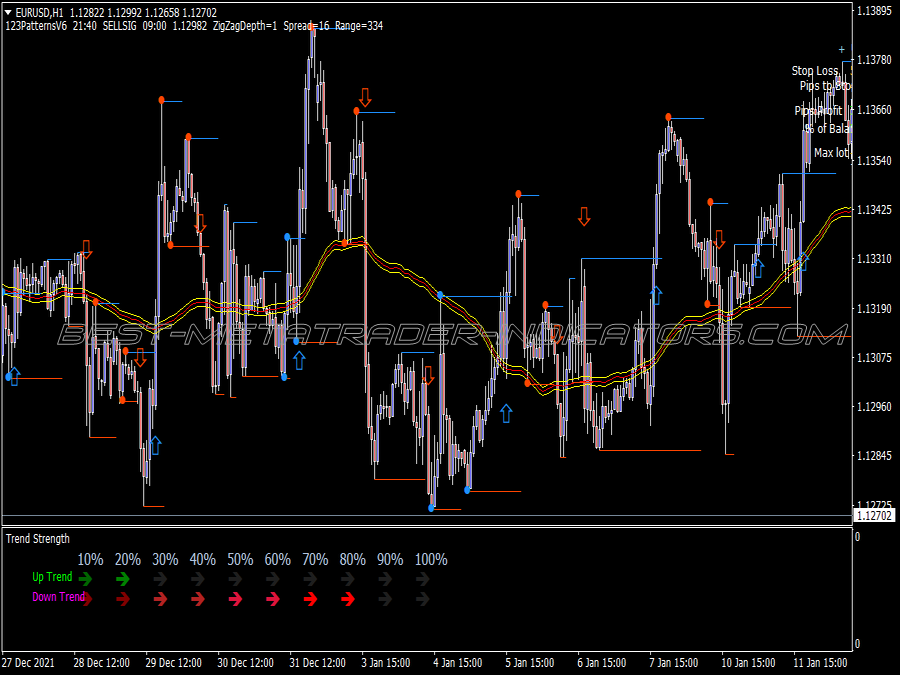Screen dimensions: 900x675
Task: Click the 1.12845 price scale label
Action: 874,456
